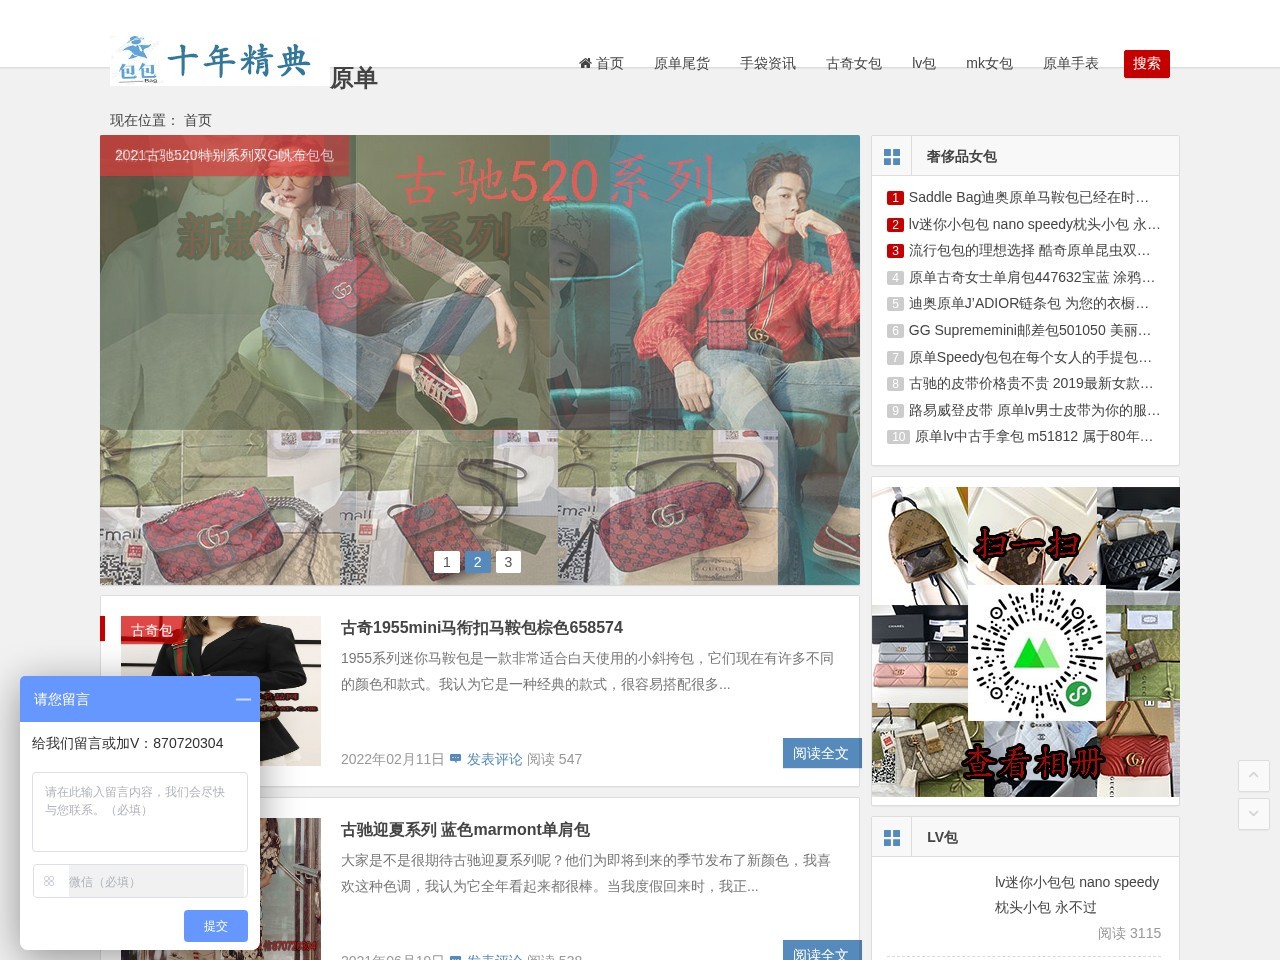The image size is (1280, 960).
Task: Click the scroll-to-top arrow button
Action: click(1254, 776)
